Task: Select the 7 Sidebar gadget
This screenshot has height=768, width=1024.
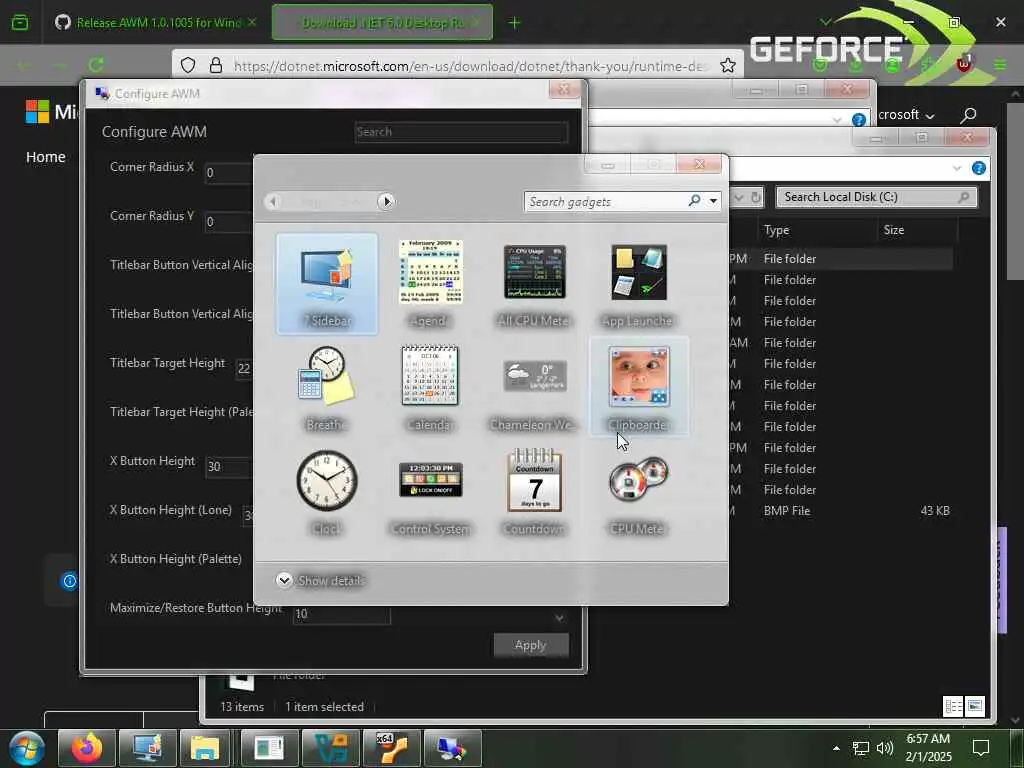Action: tap(327, 284)
